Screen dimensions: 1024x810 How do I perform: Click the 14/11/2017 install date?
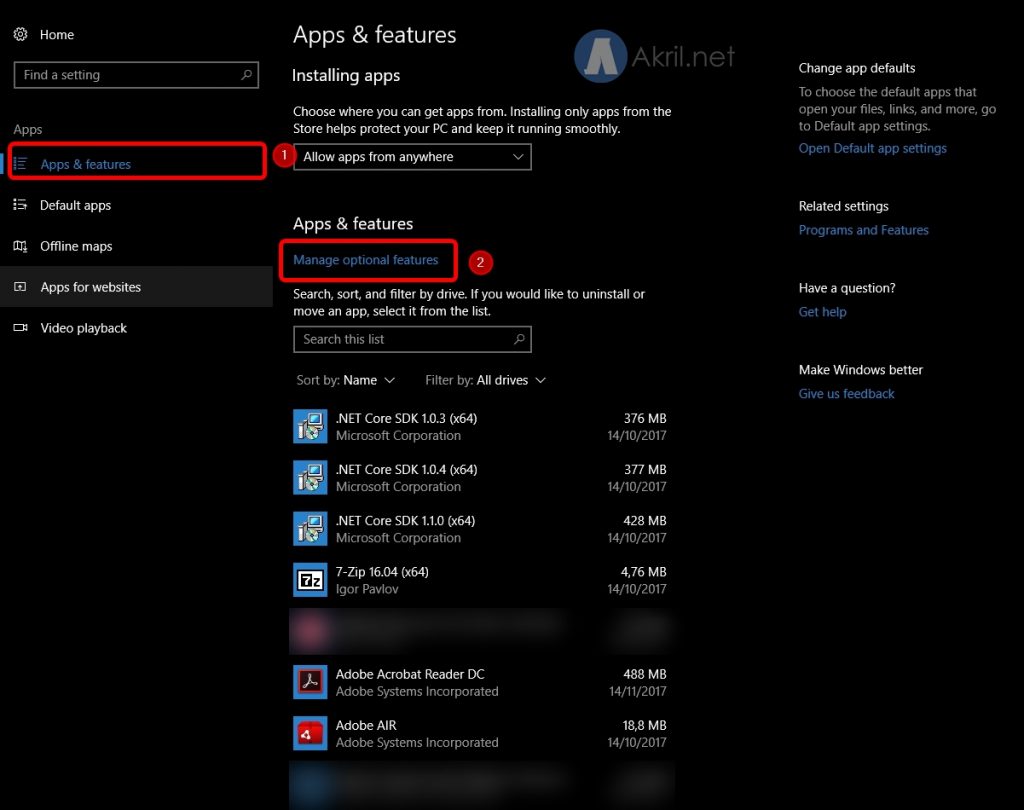point(637,691)
